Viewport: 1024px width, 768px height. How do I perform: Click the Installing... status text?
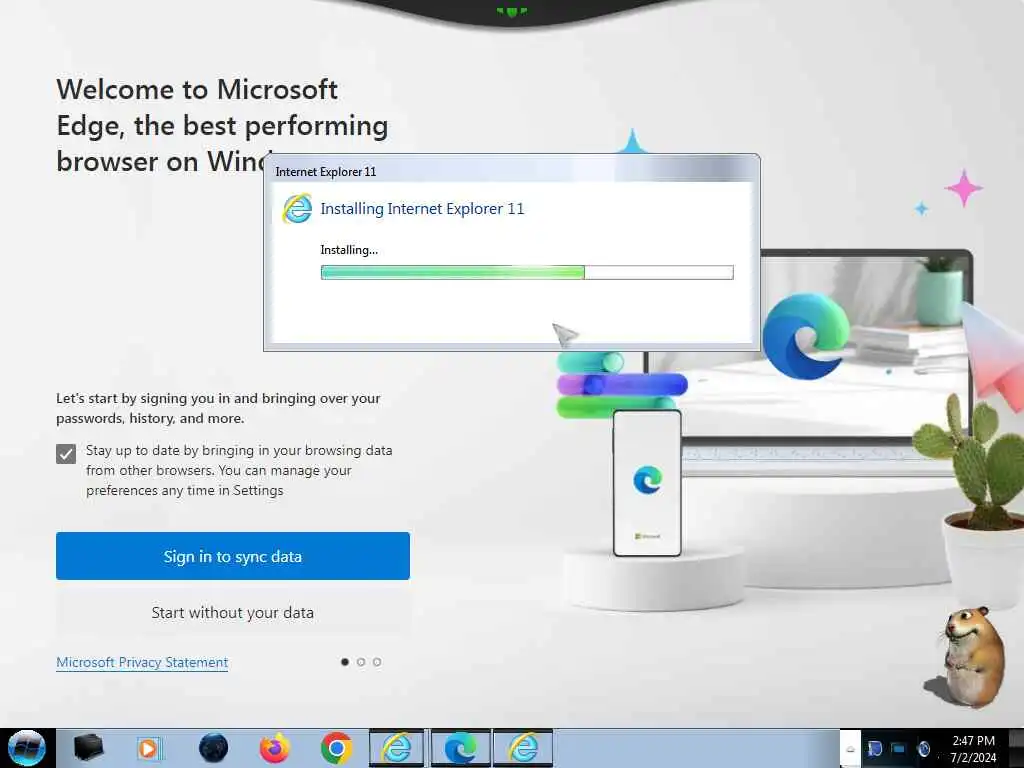click(x=349, y=249)
